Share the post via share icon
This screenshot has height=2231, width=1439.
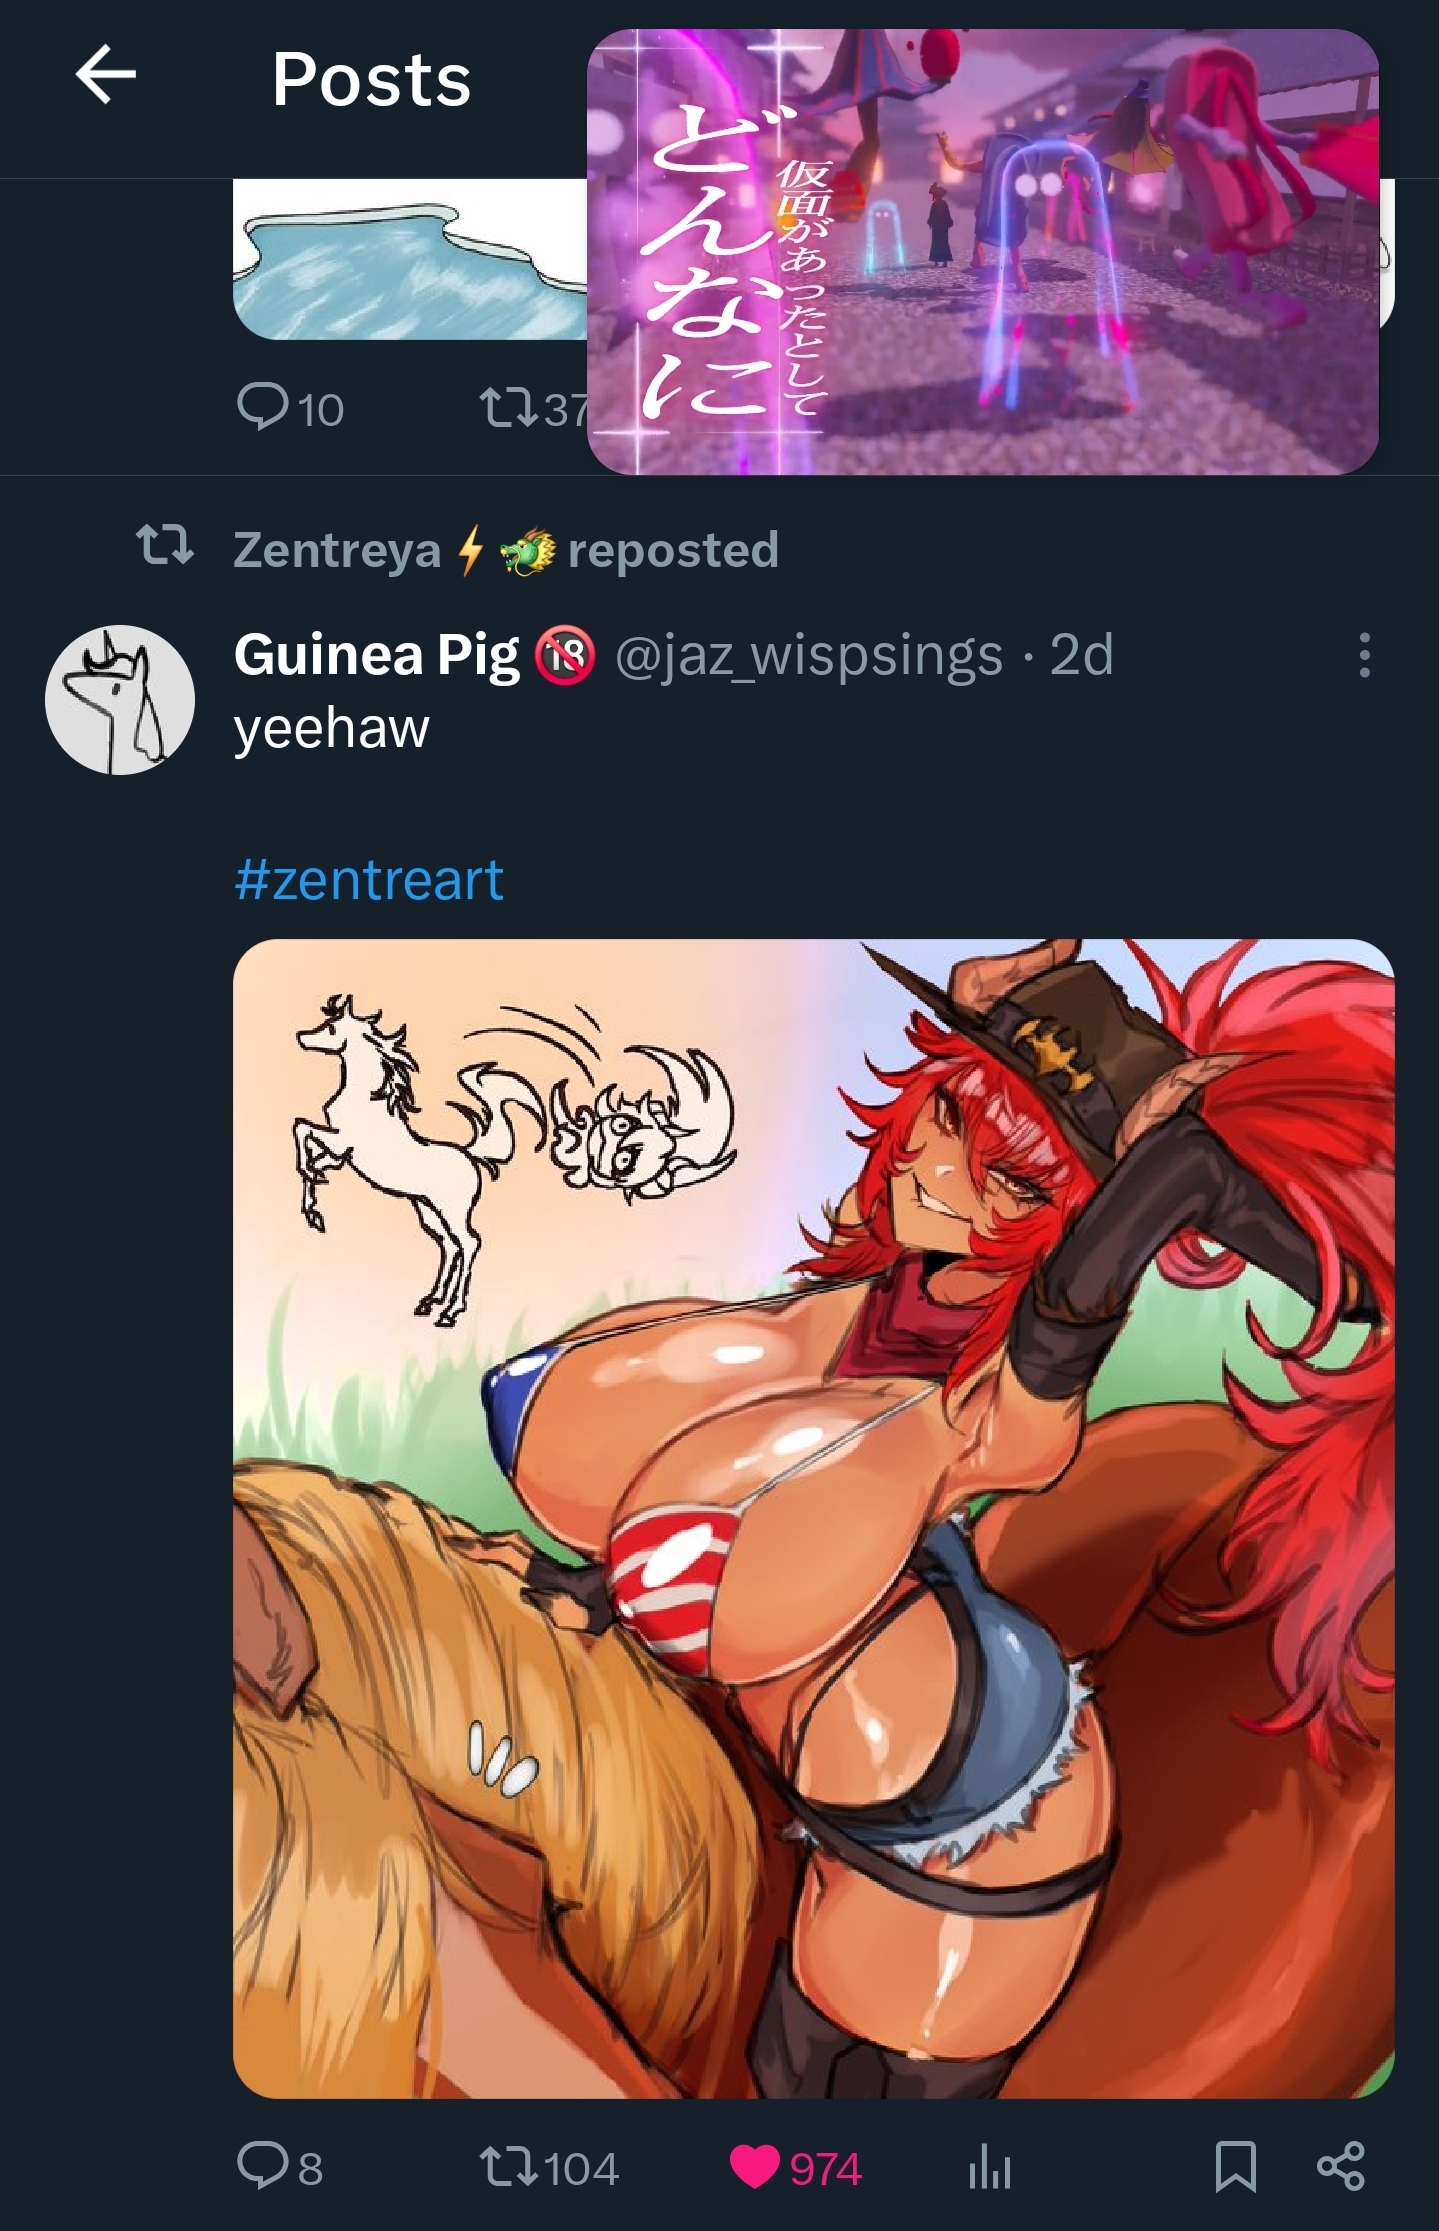1341,2167
